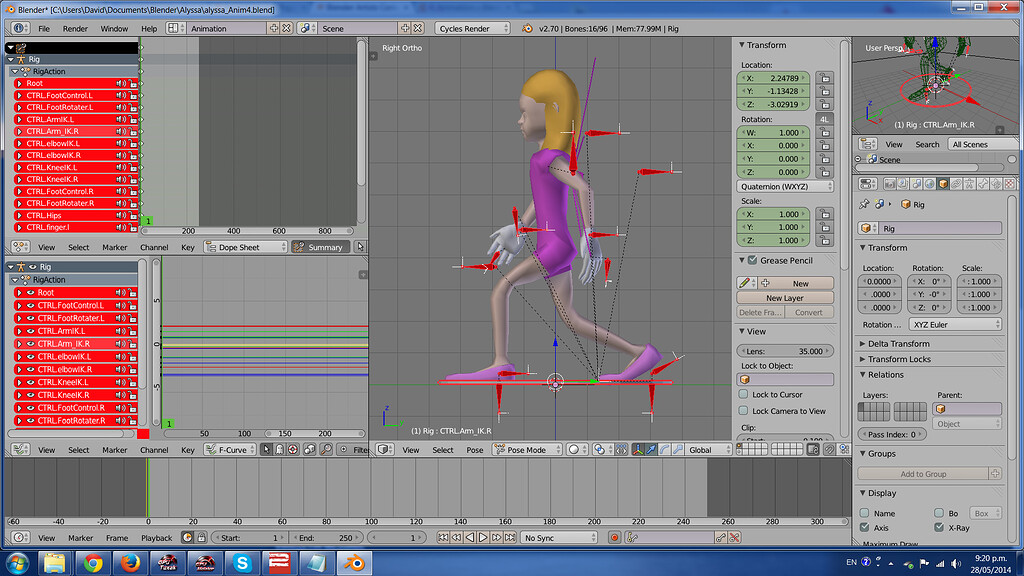Screen dimensions: 1024x576
Task: Jump to first frame in playback controls
Action: pyautogui.click(x=443, y=537)
